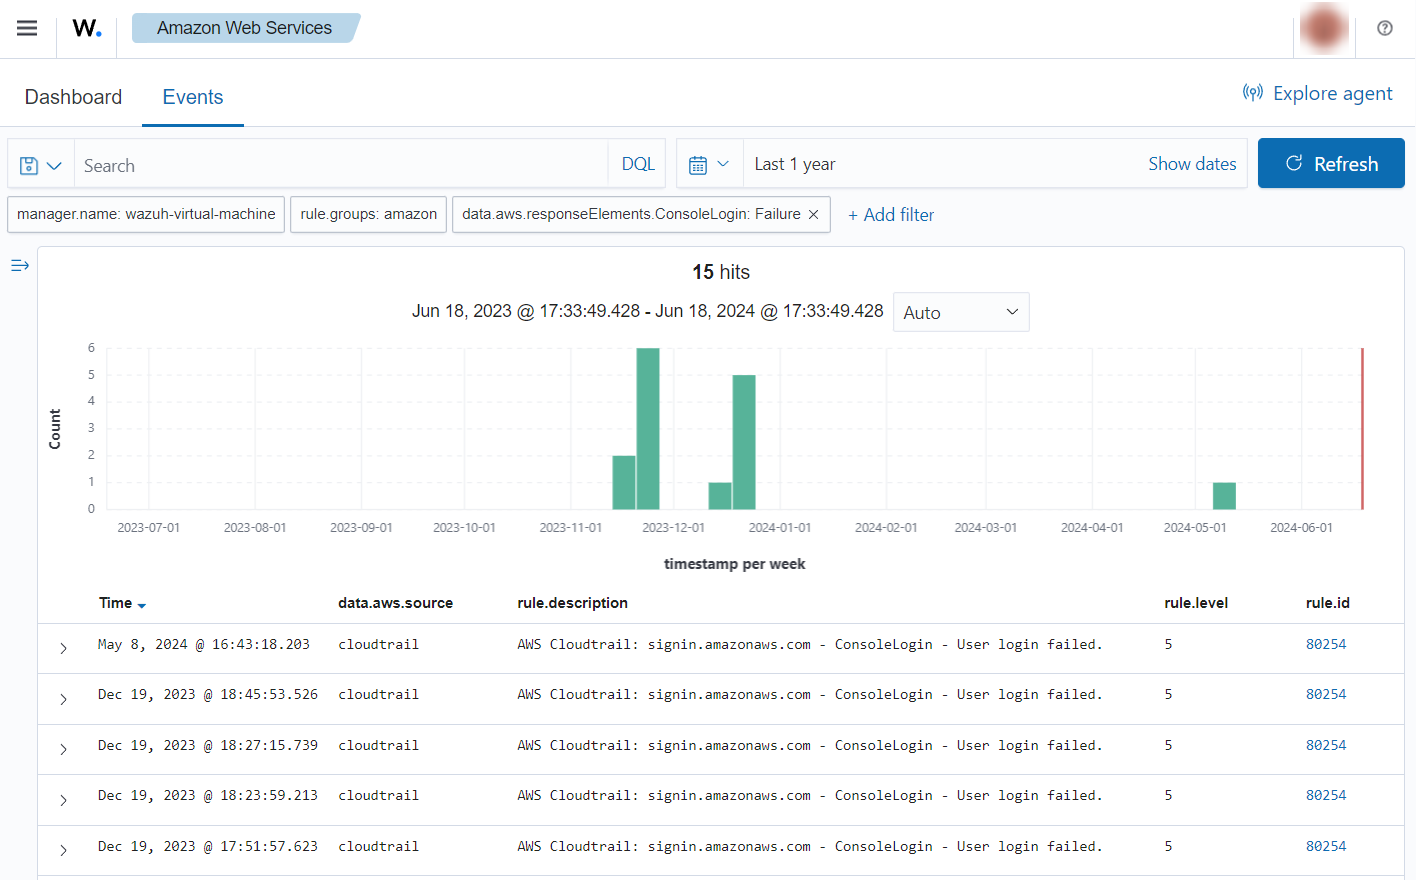Click the Wazuh logo icon
Screen dimensions: 1416x880
pos(87,28)
